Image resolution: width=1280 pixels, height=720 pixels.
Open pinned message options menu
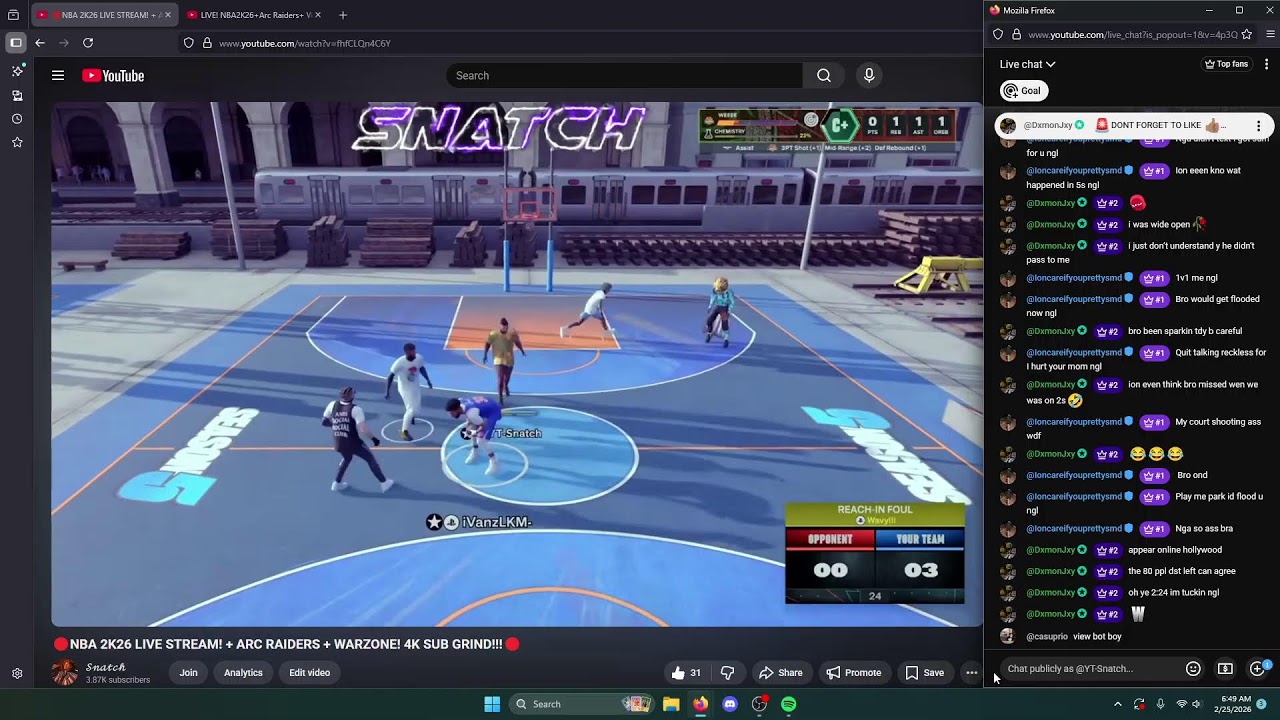tap(1258, 126)
